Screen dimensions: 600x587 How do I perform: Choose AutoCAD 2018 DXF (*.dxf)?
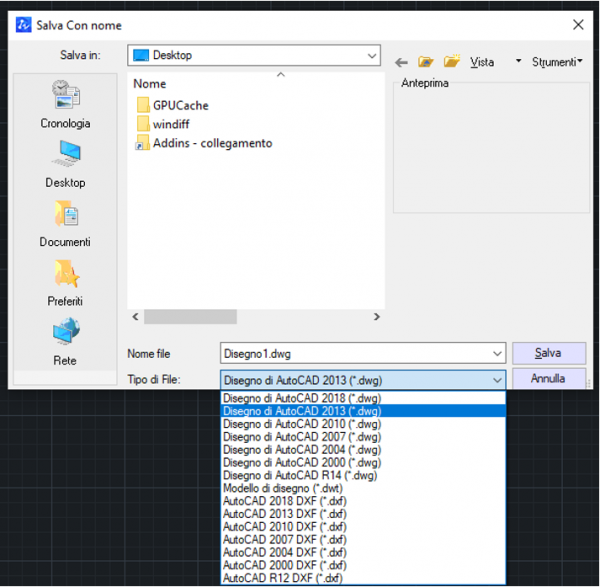[363, 501]
